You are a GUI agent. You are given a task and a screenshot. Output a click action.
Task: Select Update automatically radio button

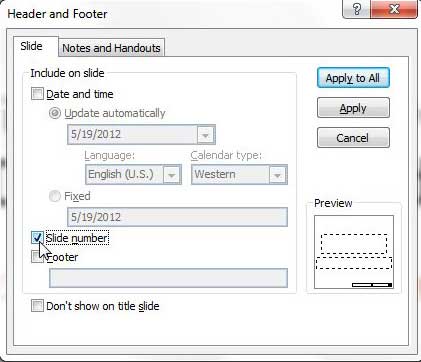coord(55,113)
